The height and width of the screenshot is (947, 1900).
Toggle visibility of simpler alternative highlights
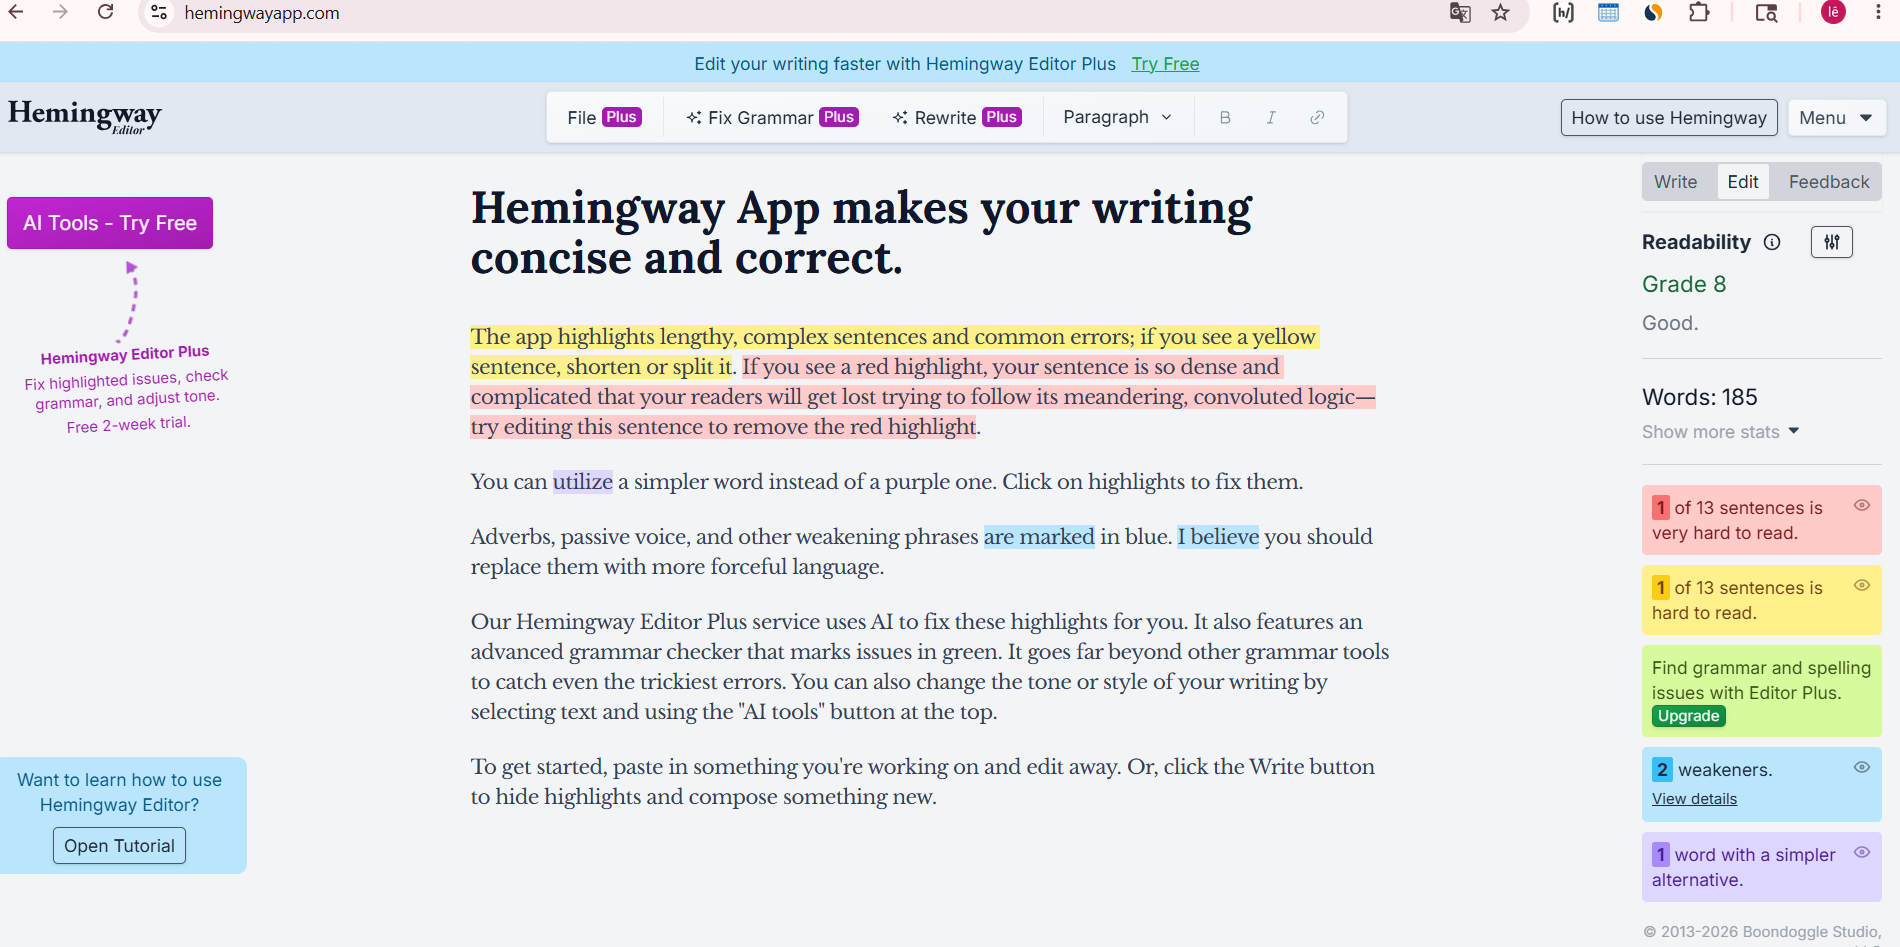pyautogui.click(x=1862, y=852)
